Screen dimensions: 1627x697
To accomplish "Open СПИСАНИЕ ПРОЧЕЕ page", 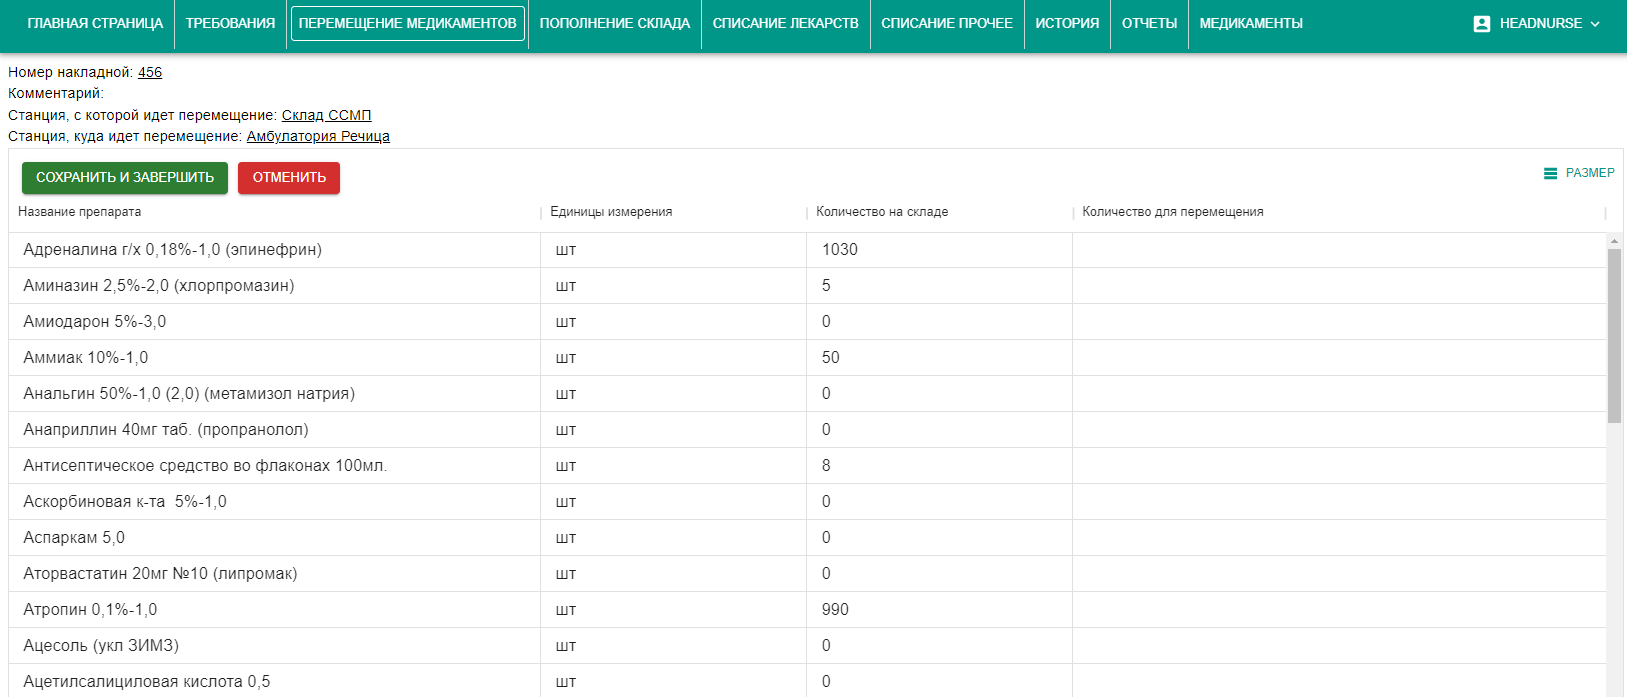I will (x=947, y=23).
